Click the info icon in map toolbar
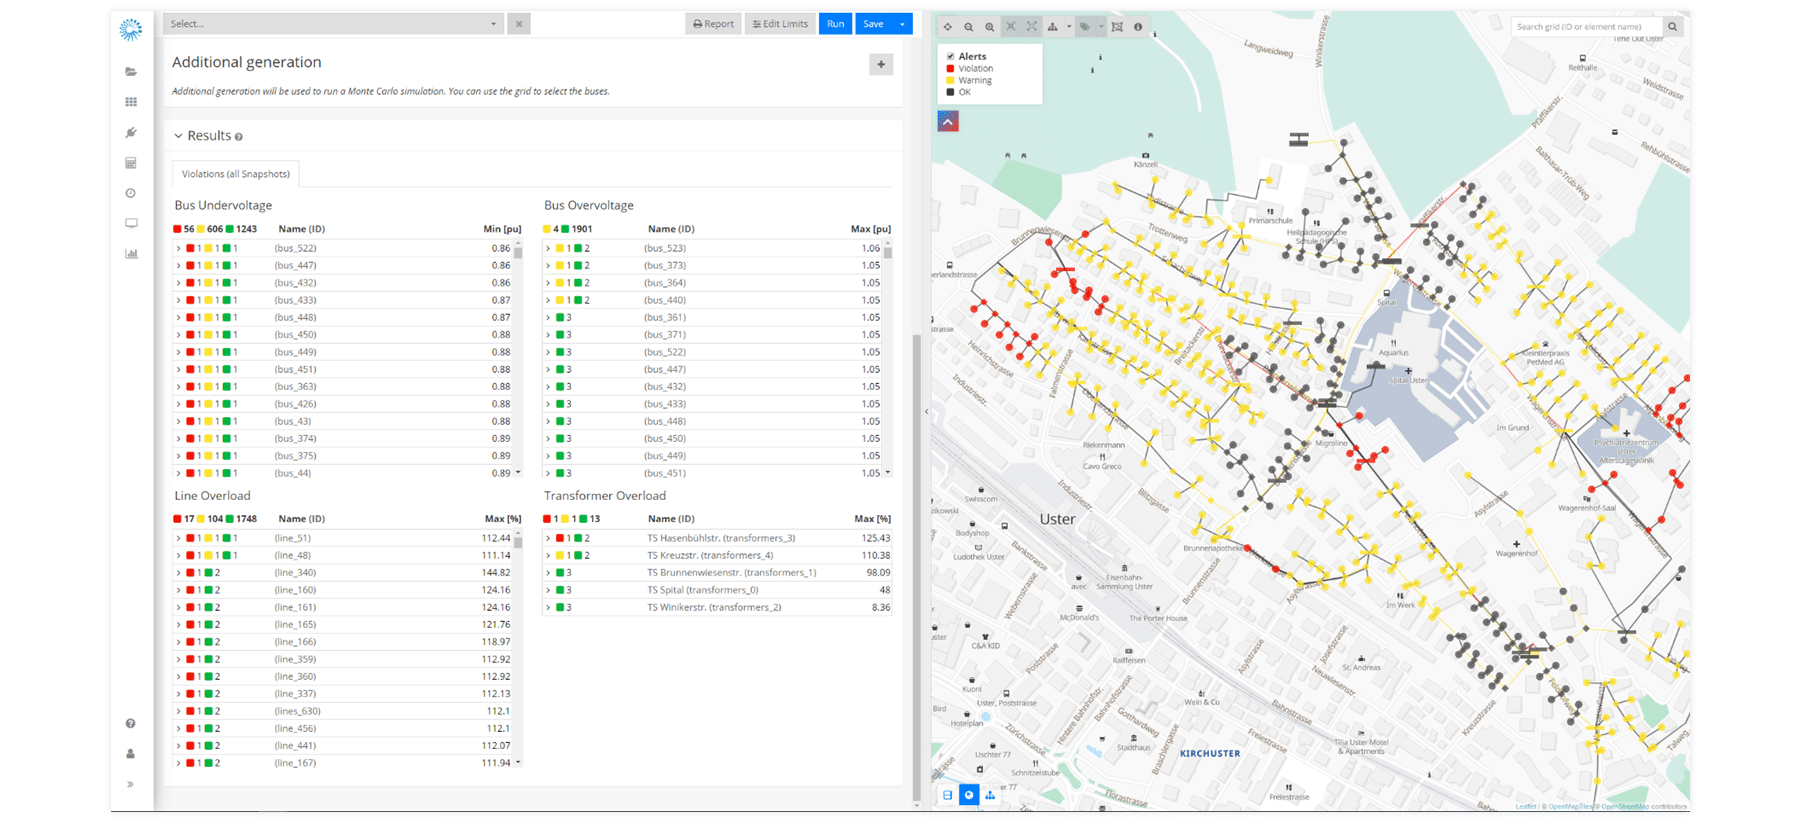Image resolution: width=1800 pixels, height=823 pixels. (x=1138, y=27)
